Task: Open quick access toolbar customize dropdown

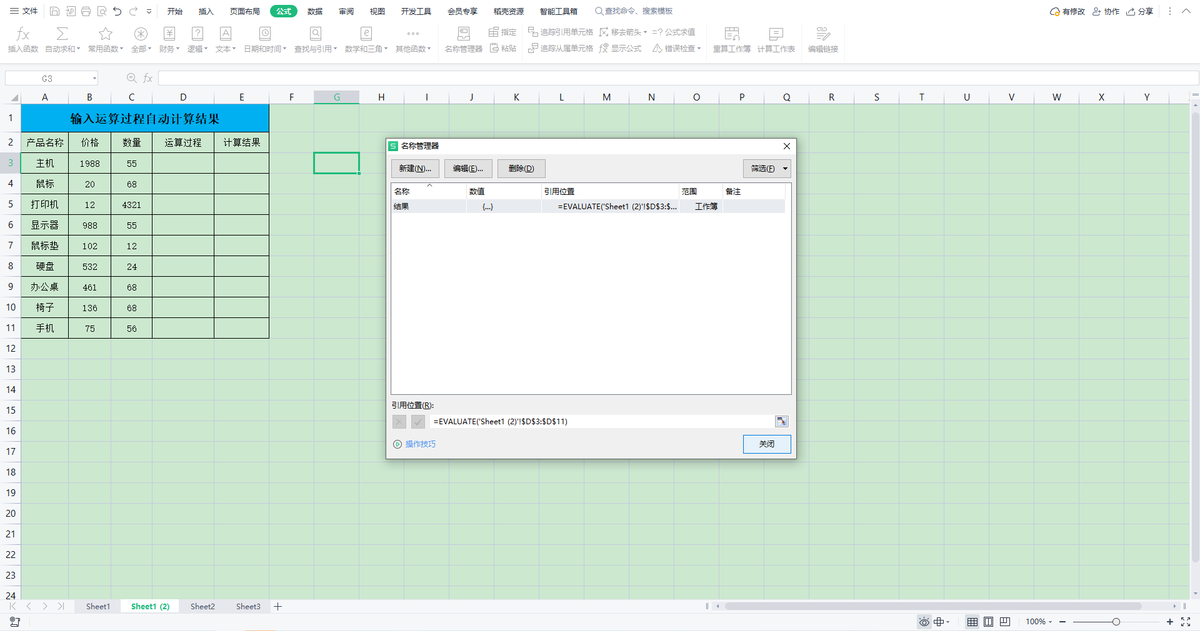Action: click(151, 11)
